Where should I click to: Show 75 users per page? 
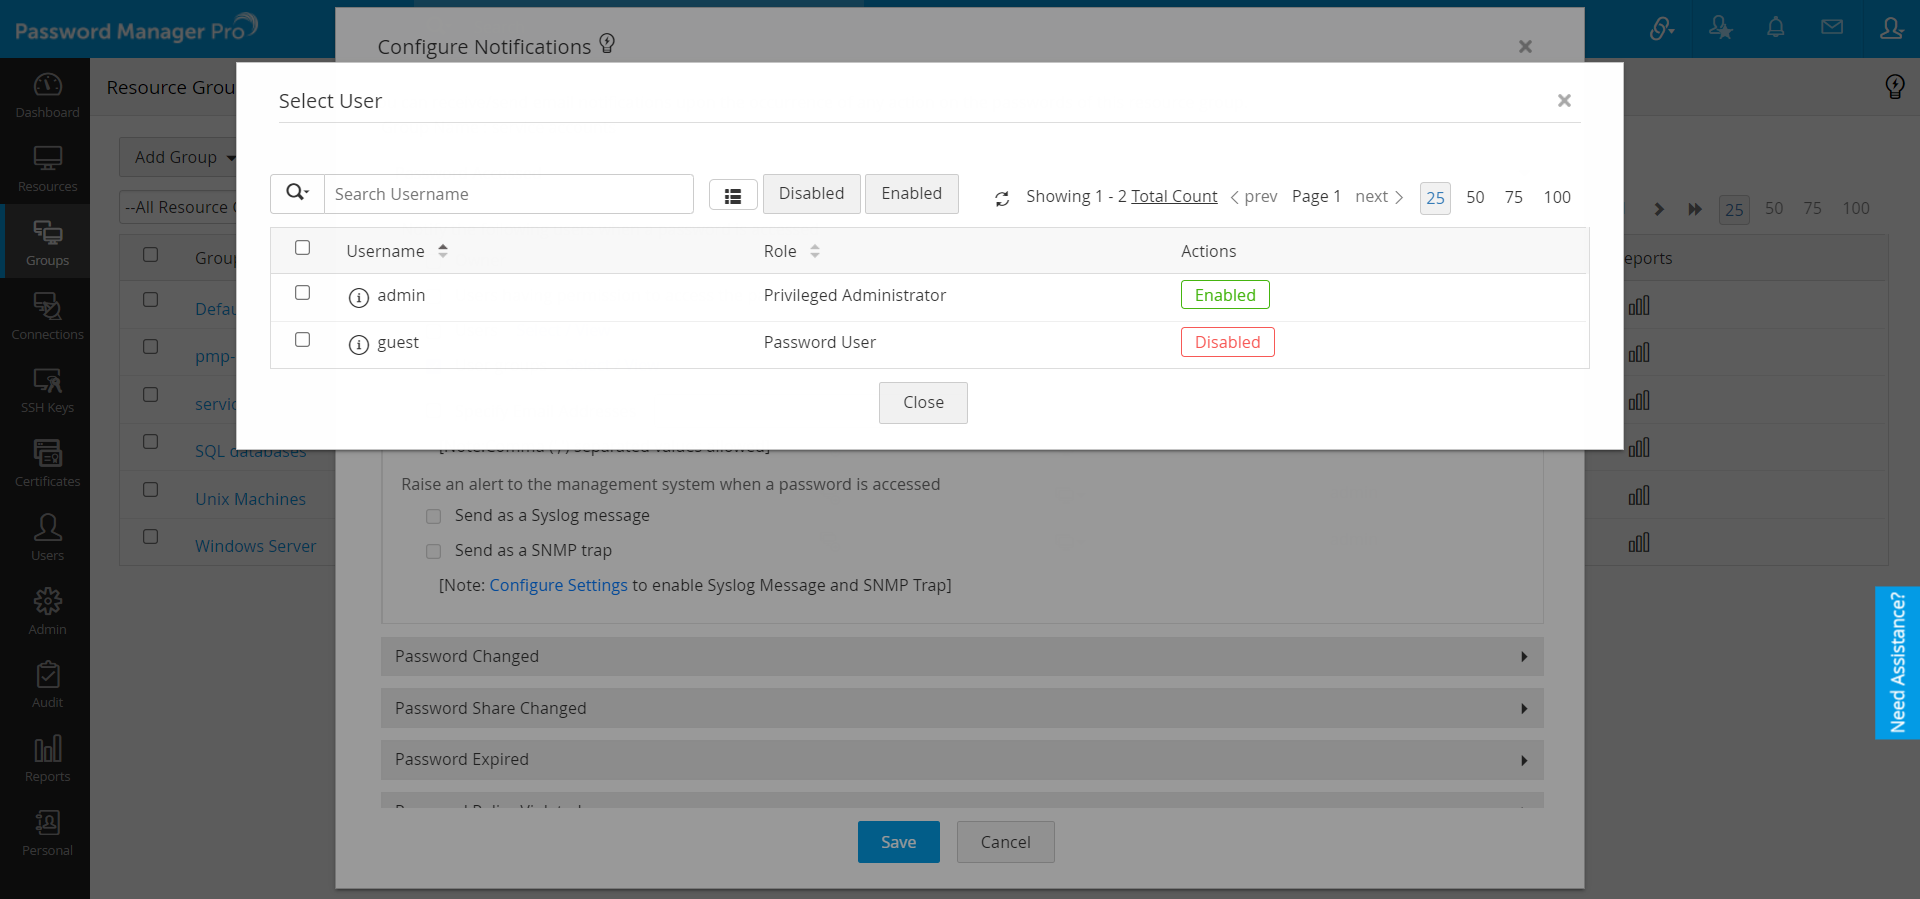(x=1514, y=198)
